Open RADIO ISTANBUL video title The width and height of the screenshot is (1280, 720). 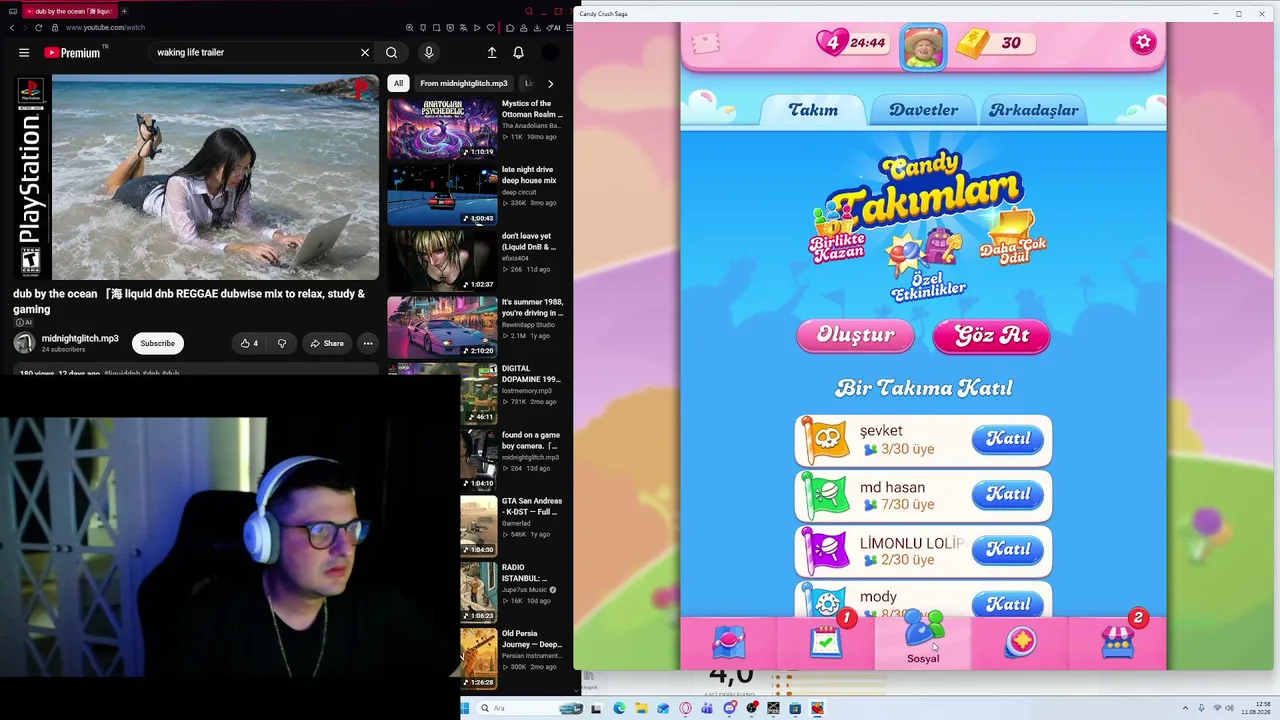[525, 573]
